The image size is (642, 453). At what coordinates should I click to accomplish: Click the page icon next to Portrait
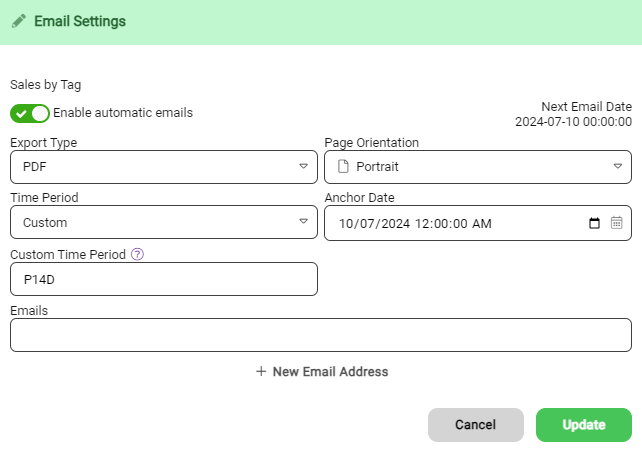(343, 167)
